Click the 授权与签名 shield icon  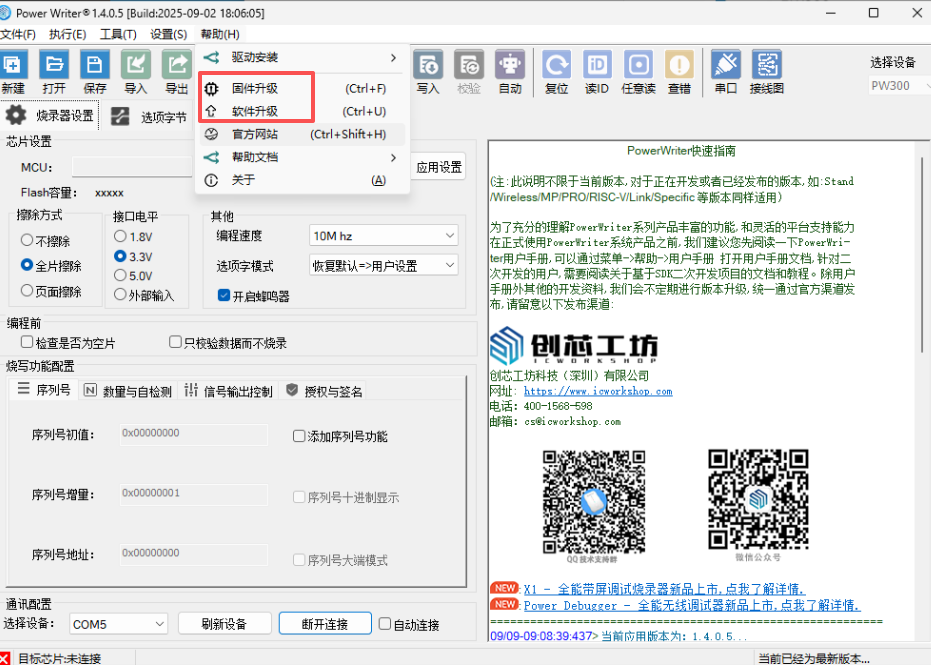pyautogui.click(x=292, y=390)
